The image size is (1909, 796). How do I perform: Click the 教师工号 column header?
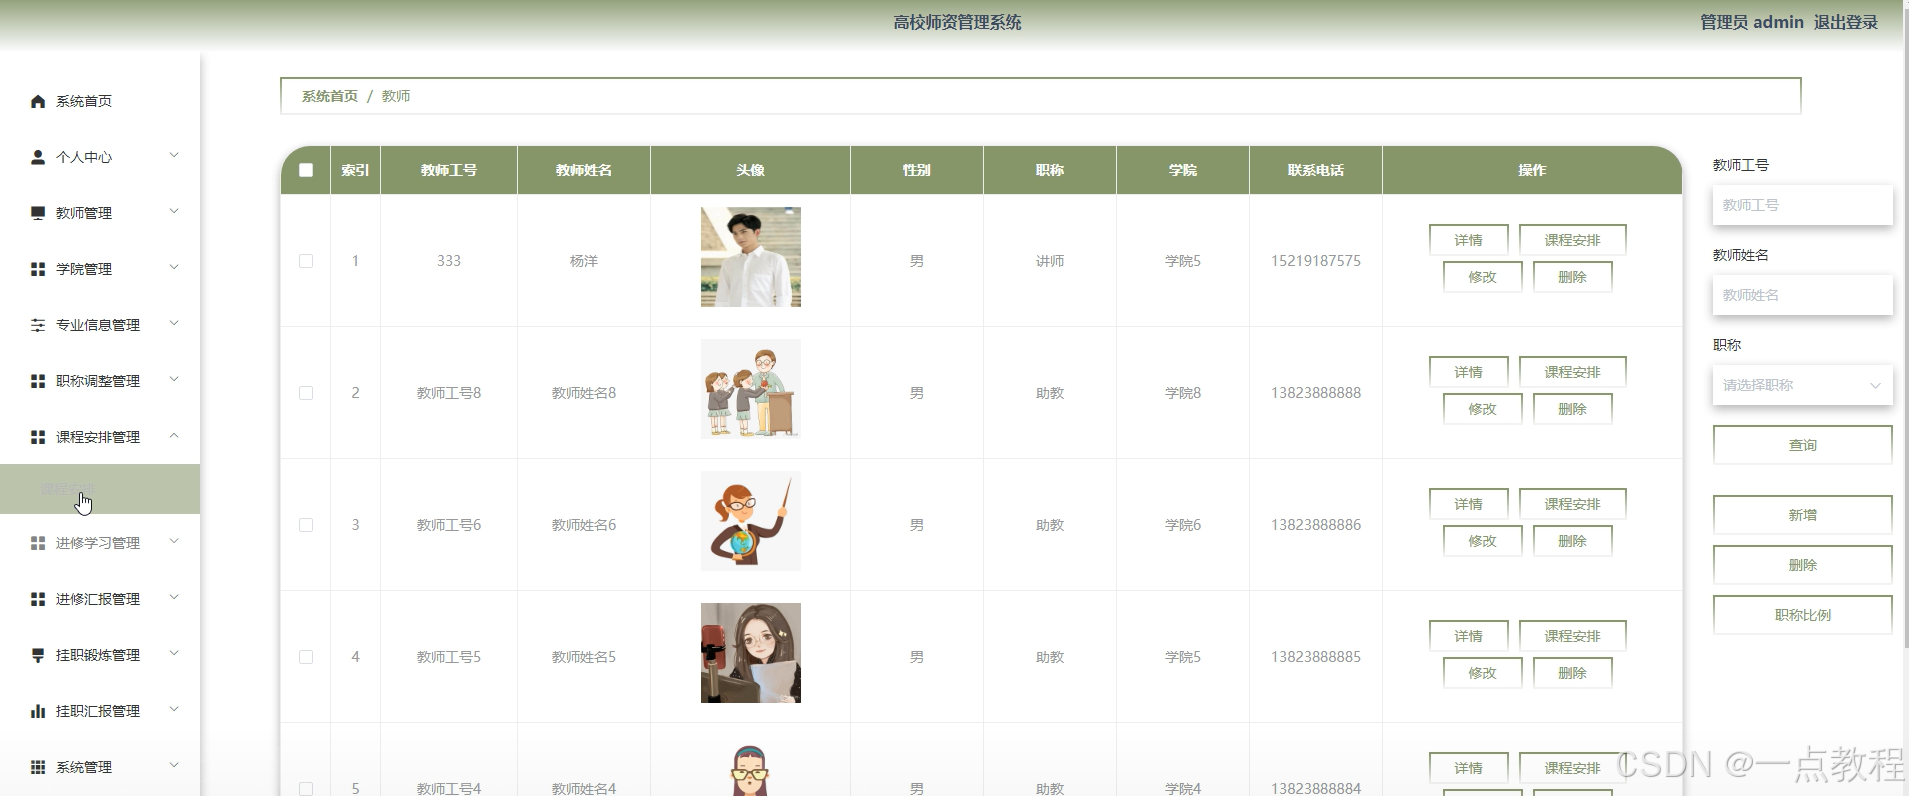tap(449, 170)
